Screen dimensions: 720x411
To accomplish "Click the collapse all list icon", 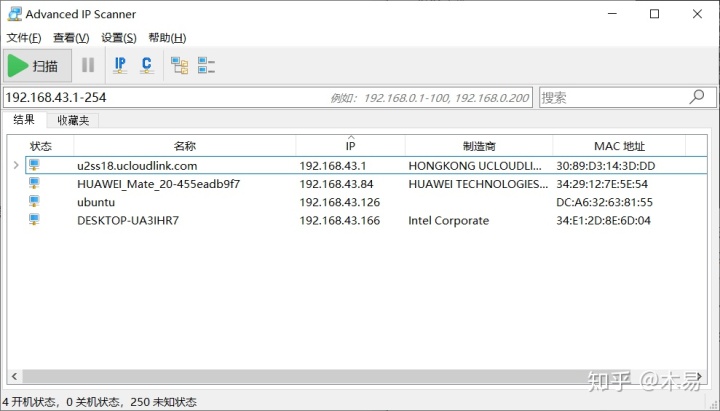I will [x=206, y=65].
